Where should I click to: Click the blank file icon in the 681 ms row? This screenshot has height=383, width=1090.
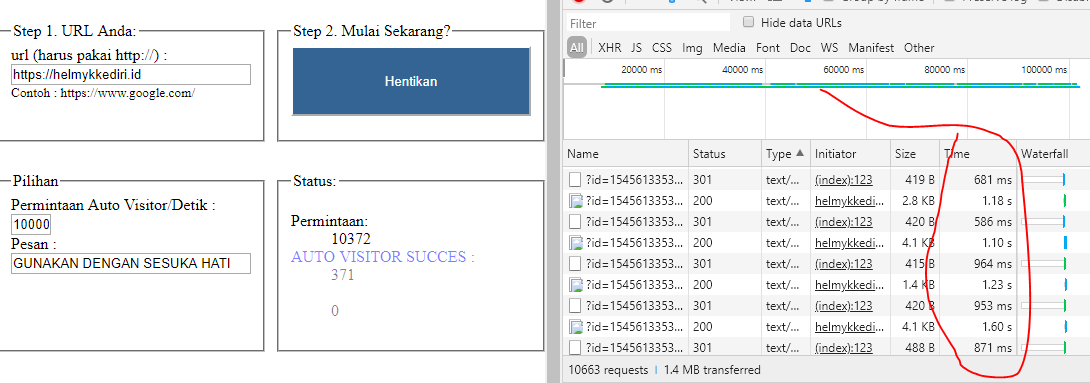pyautogui.click(x=575, y=180)
